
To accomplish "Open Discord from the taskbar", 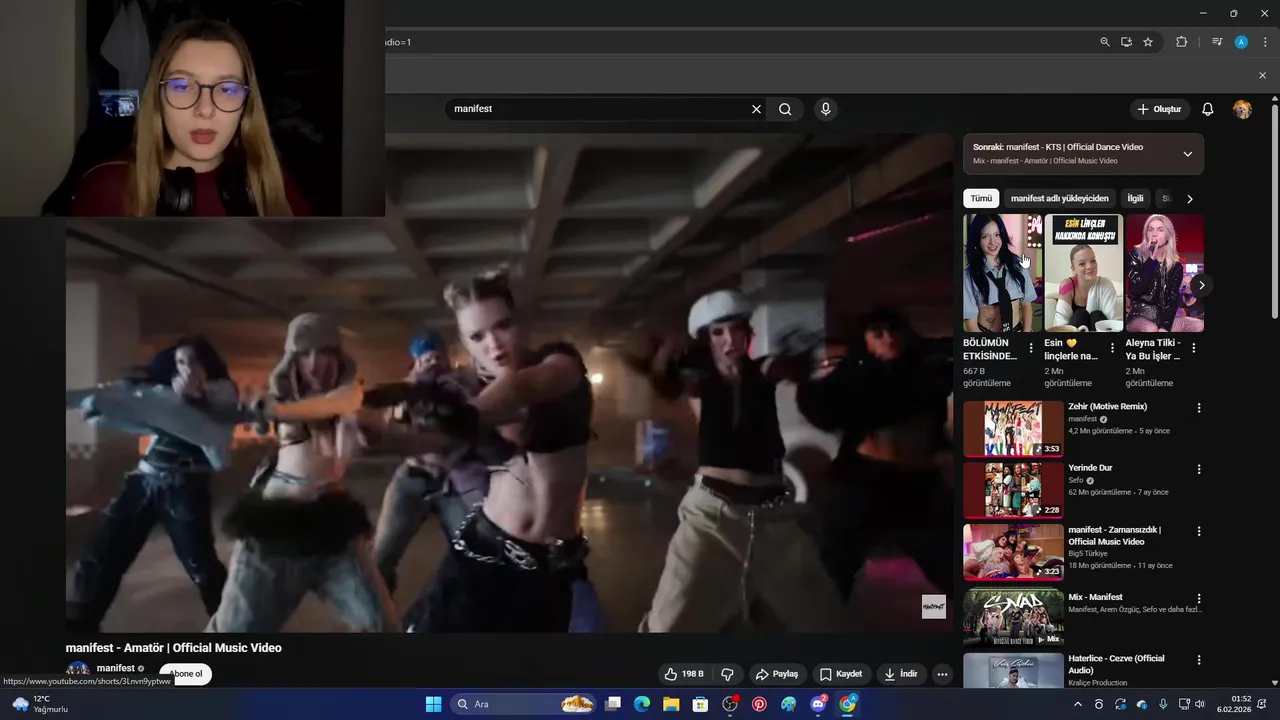I will click(818, 704).
